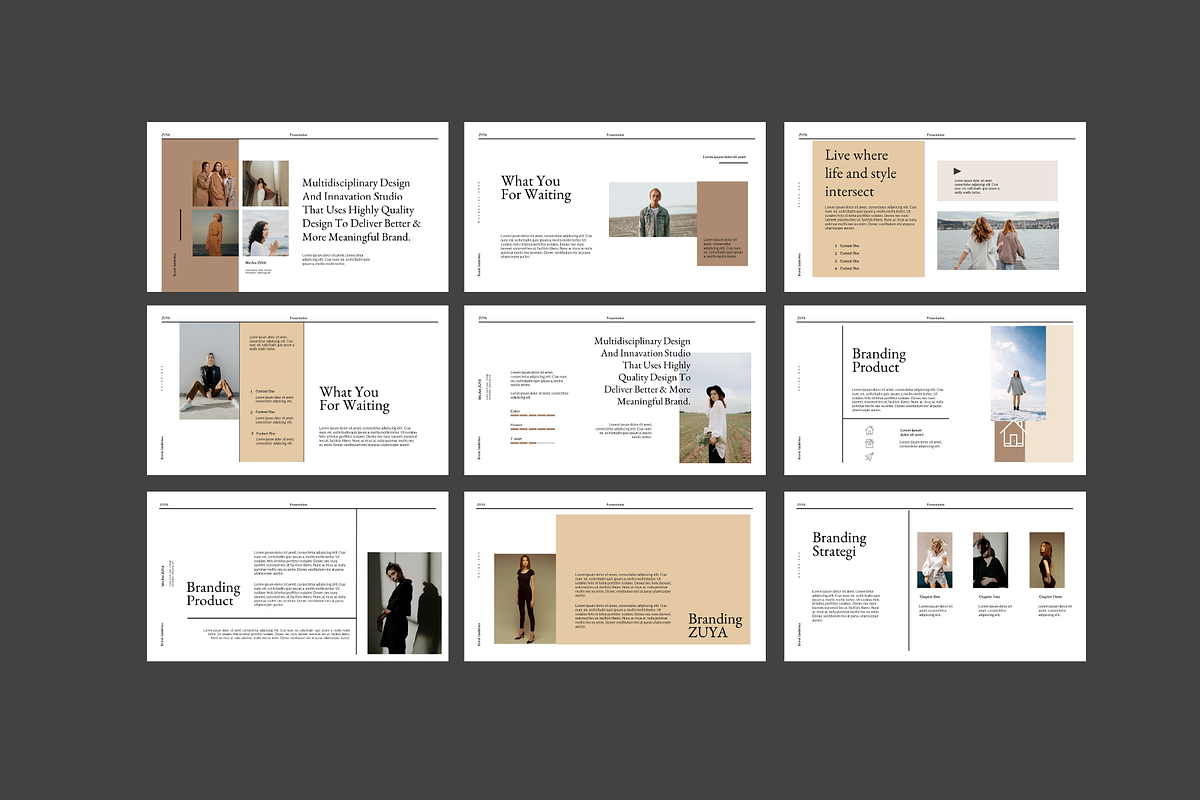Viewport: 1200px width, 800px height.
Task: Click the bold Lorem ipsum caption beside outline icons
Action: click(x=911, y=433)
